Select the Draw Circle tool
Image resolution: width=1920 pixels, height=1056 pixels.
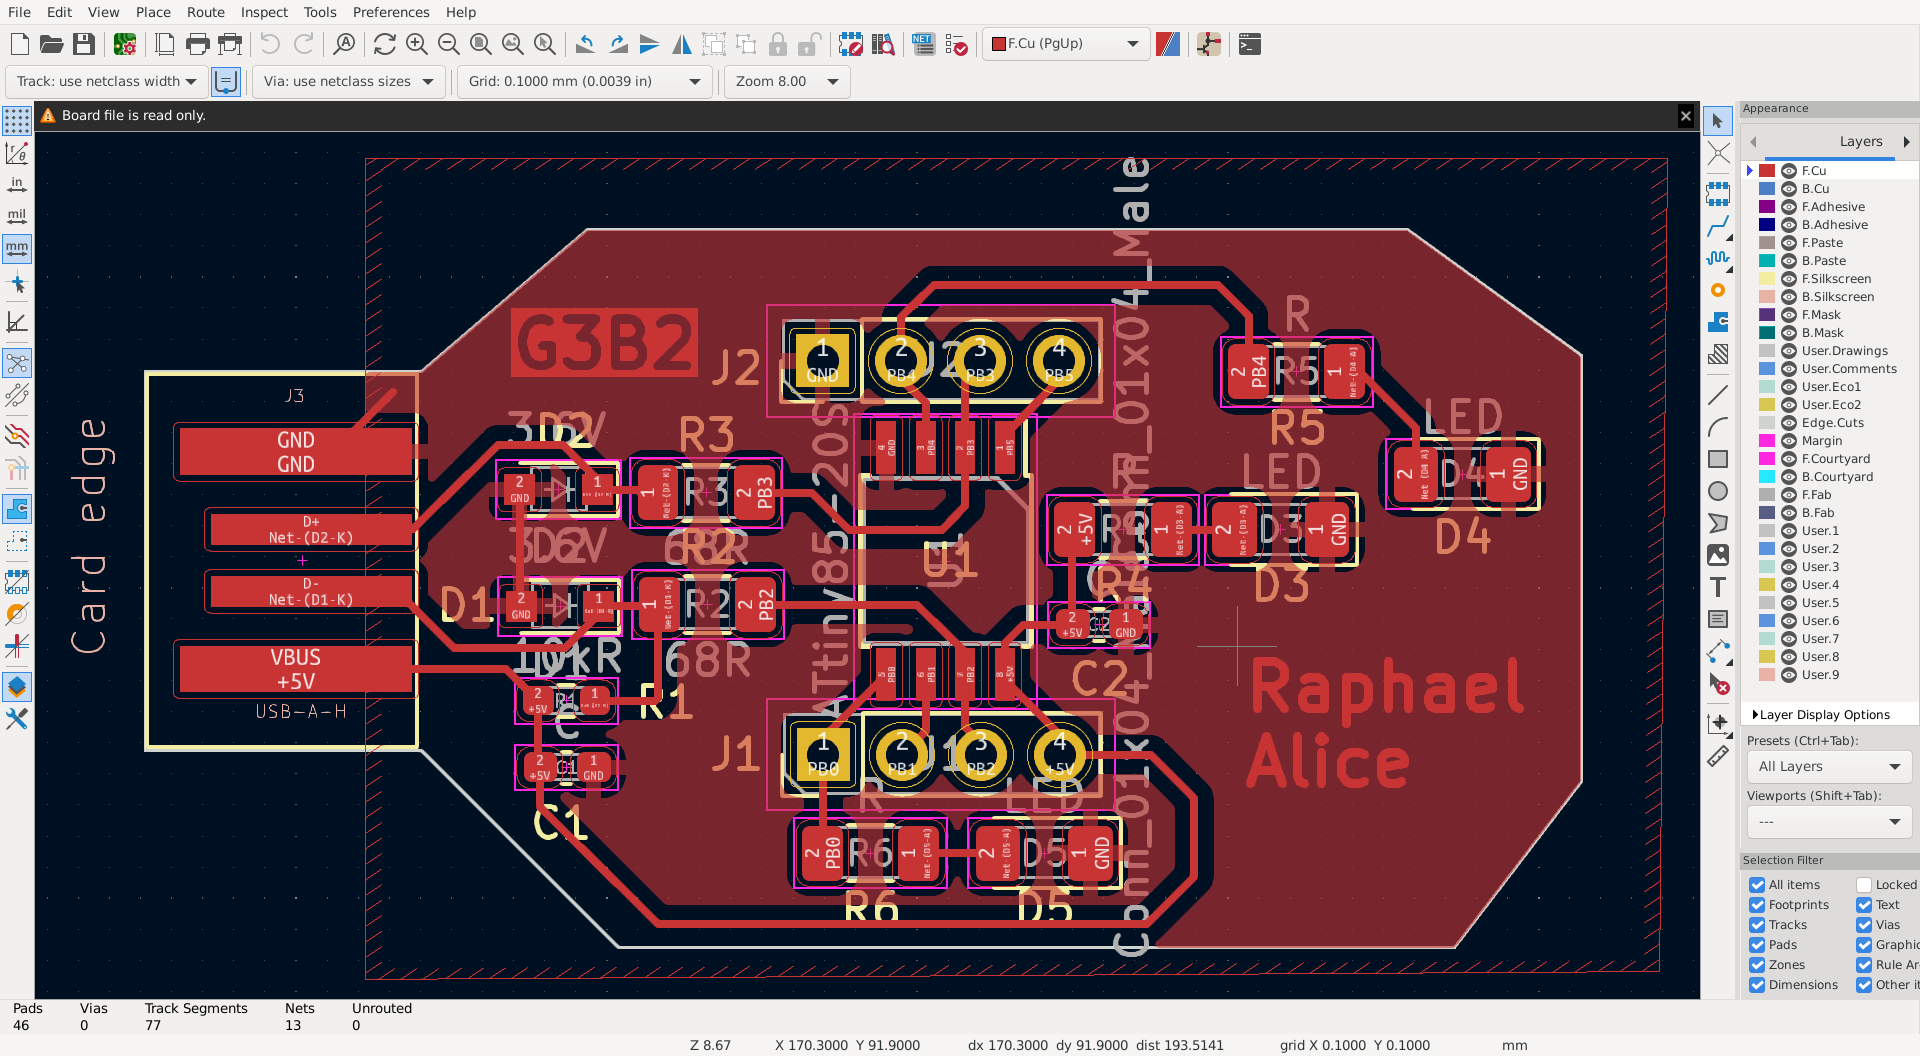pos(1718,491)
